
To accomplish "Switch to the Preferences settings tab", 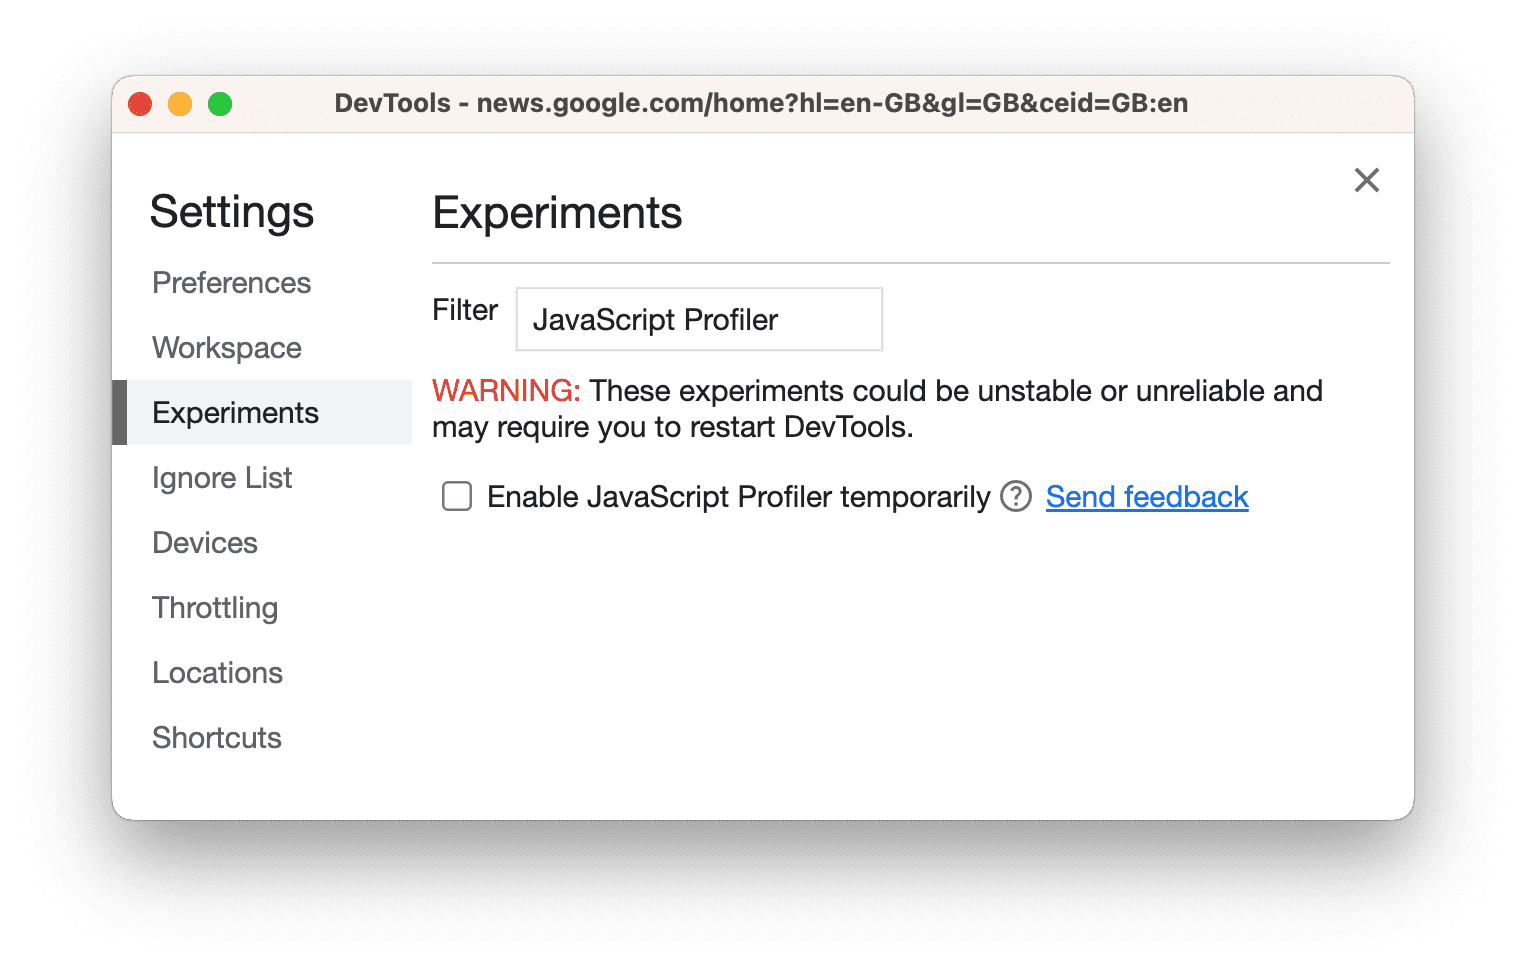I will click(231, 283).
